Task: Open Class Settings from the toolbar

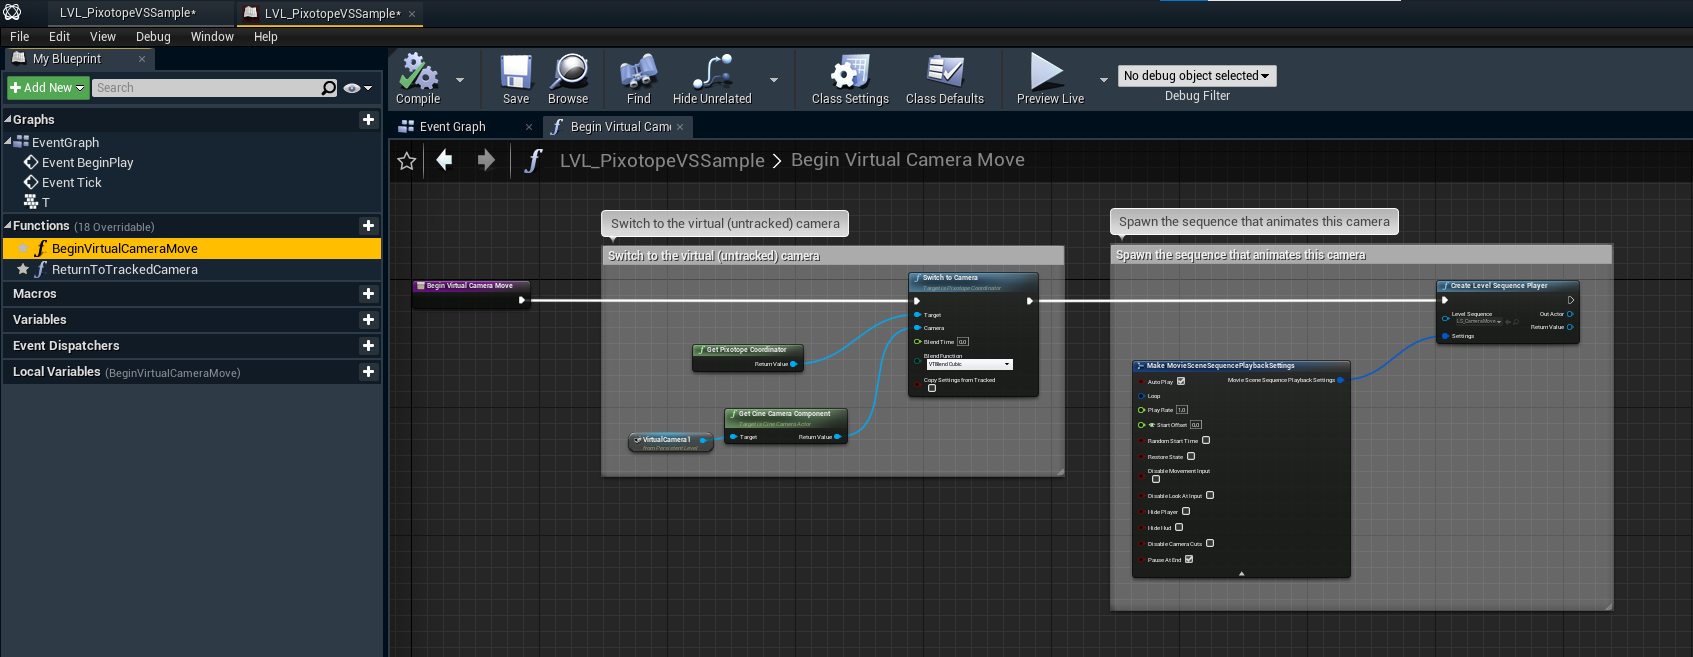Action: coord(850,74)
